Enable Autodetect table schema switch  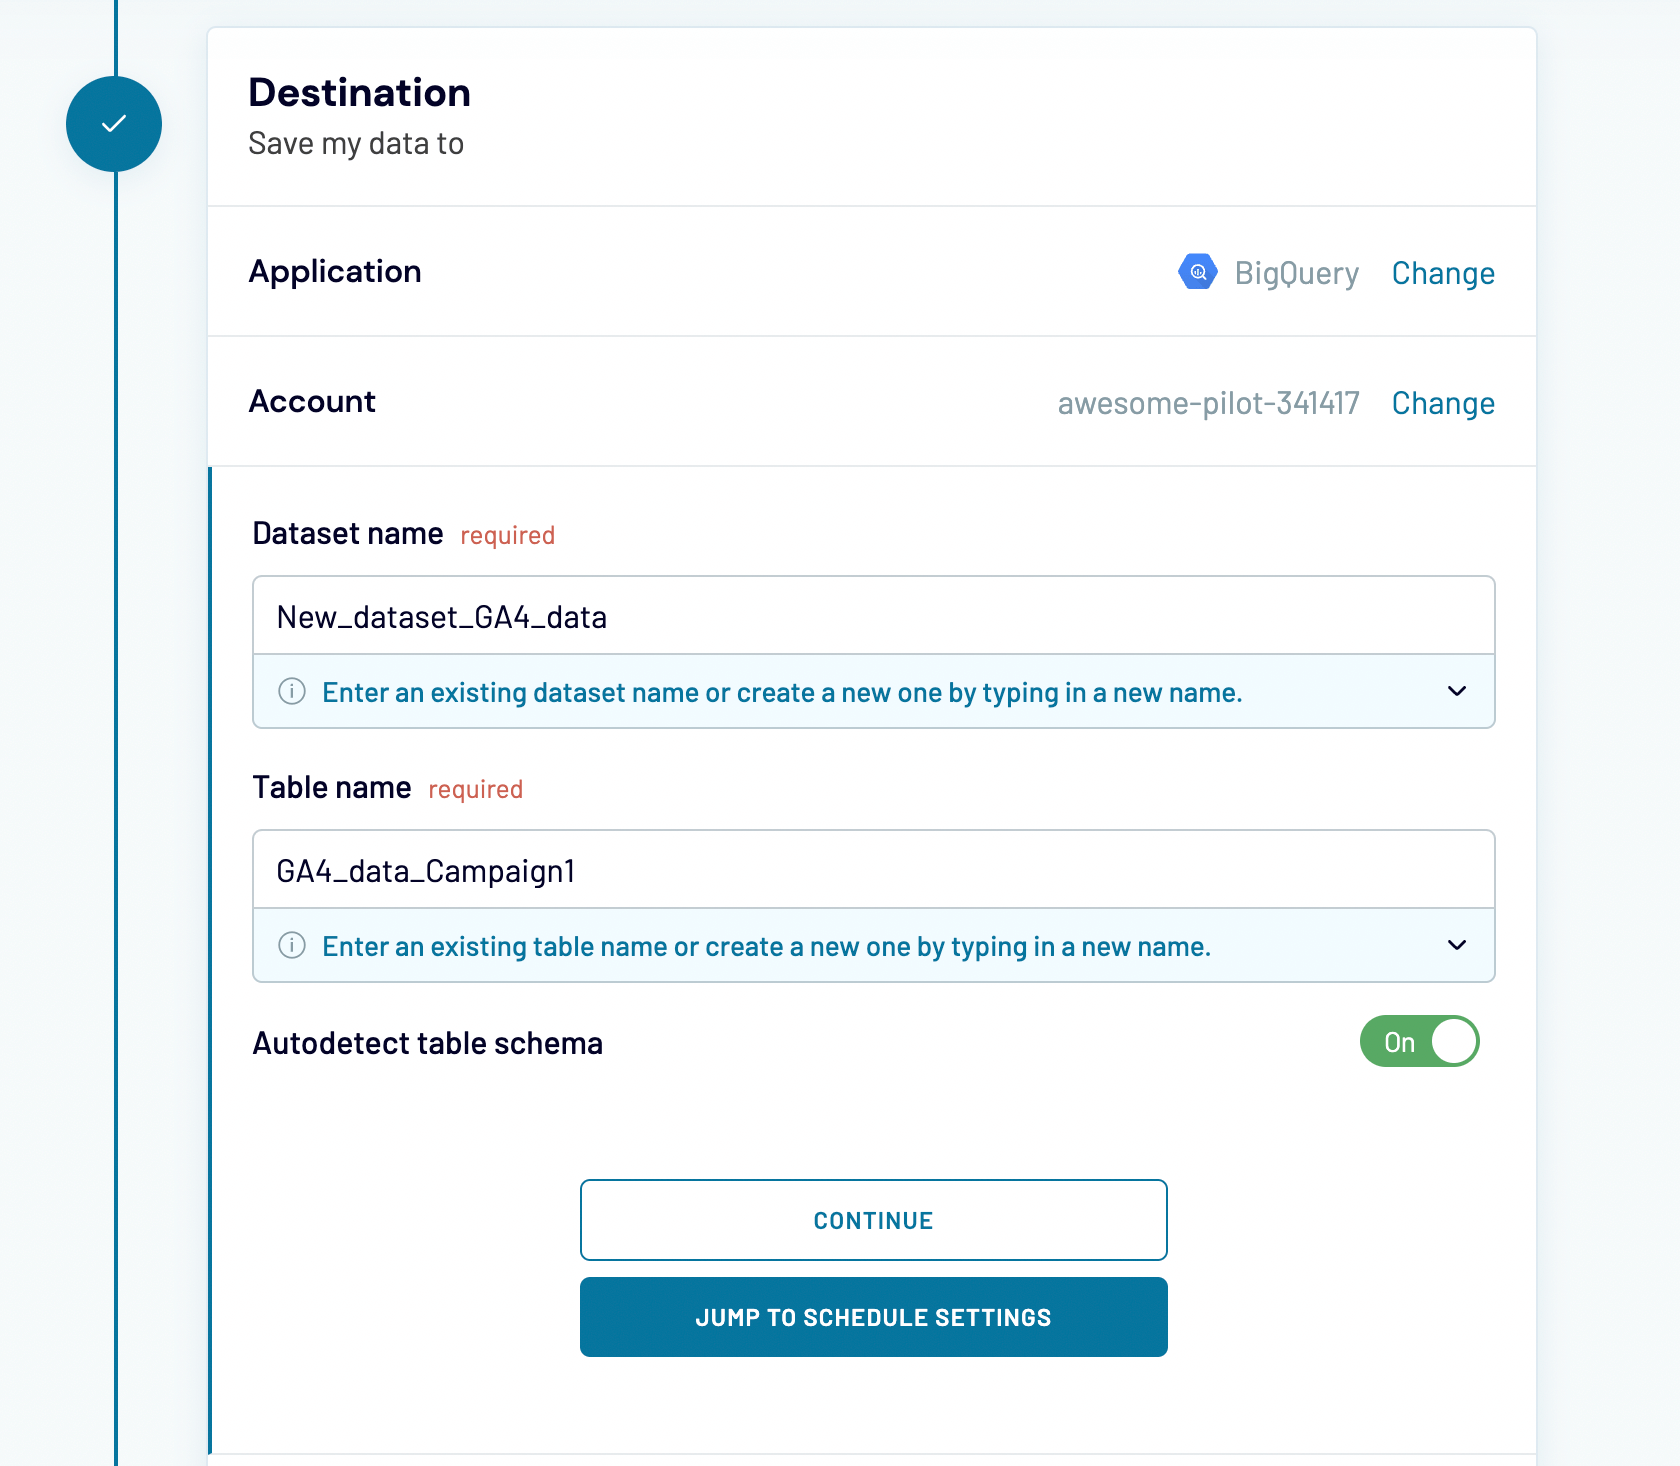[1419, 1041]
